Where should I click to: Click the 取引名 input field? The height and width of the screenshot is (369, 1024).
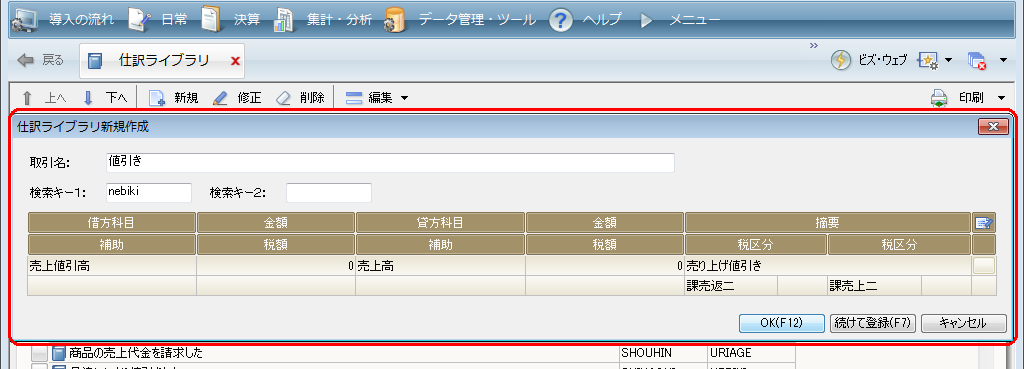click(x=390, y=163)
